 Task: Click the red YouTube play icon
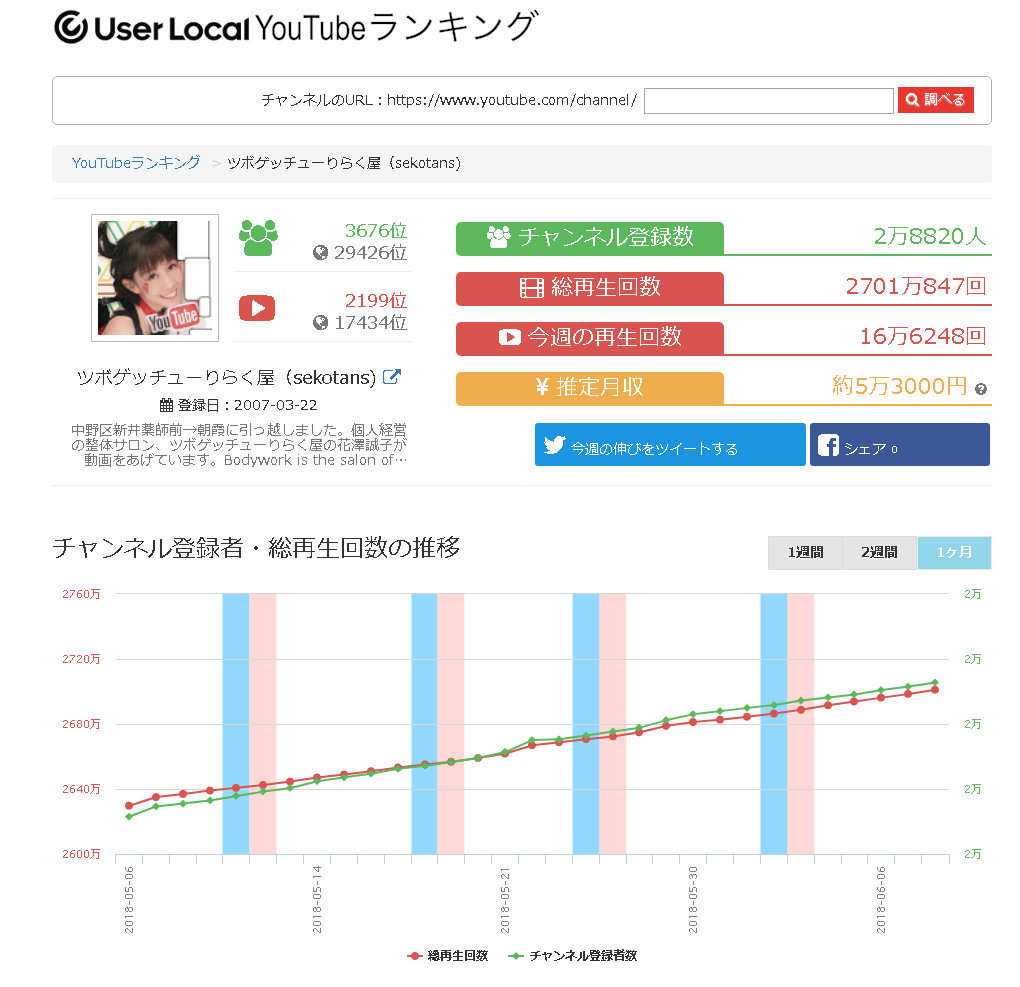tap(257, 308)
